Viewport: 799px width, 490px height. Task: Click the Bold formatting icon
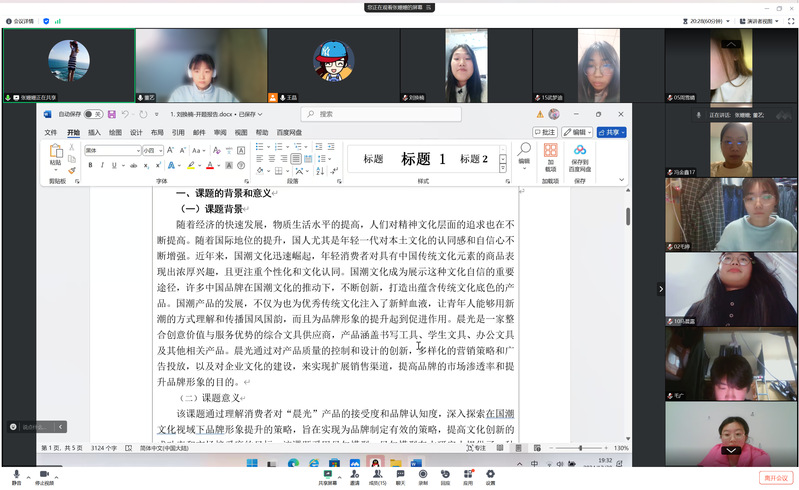pyautogui.click(x=89, y=165)
